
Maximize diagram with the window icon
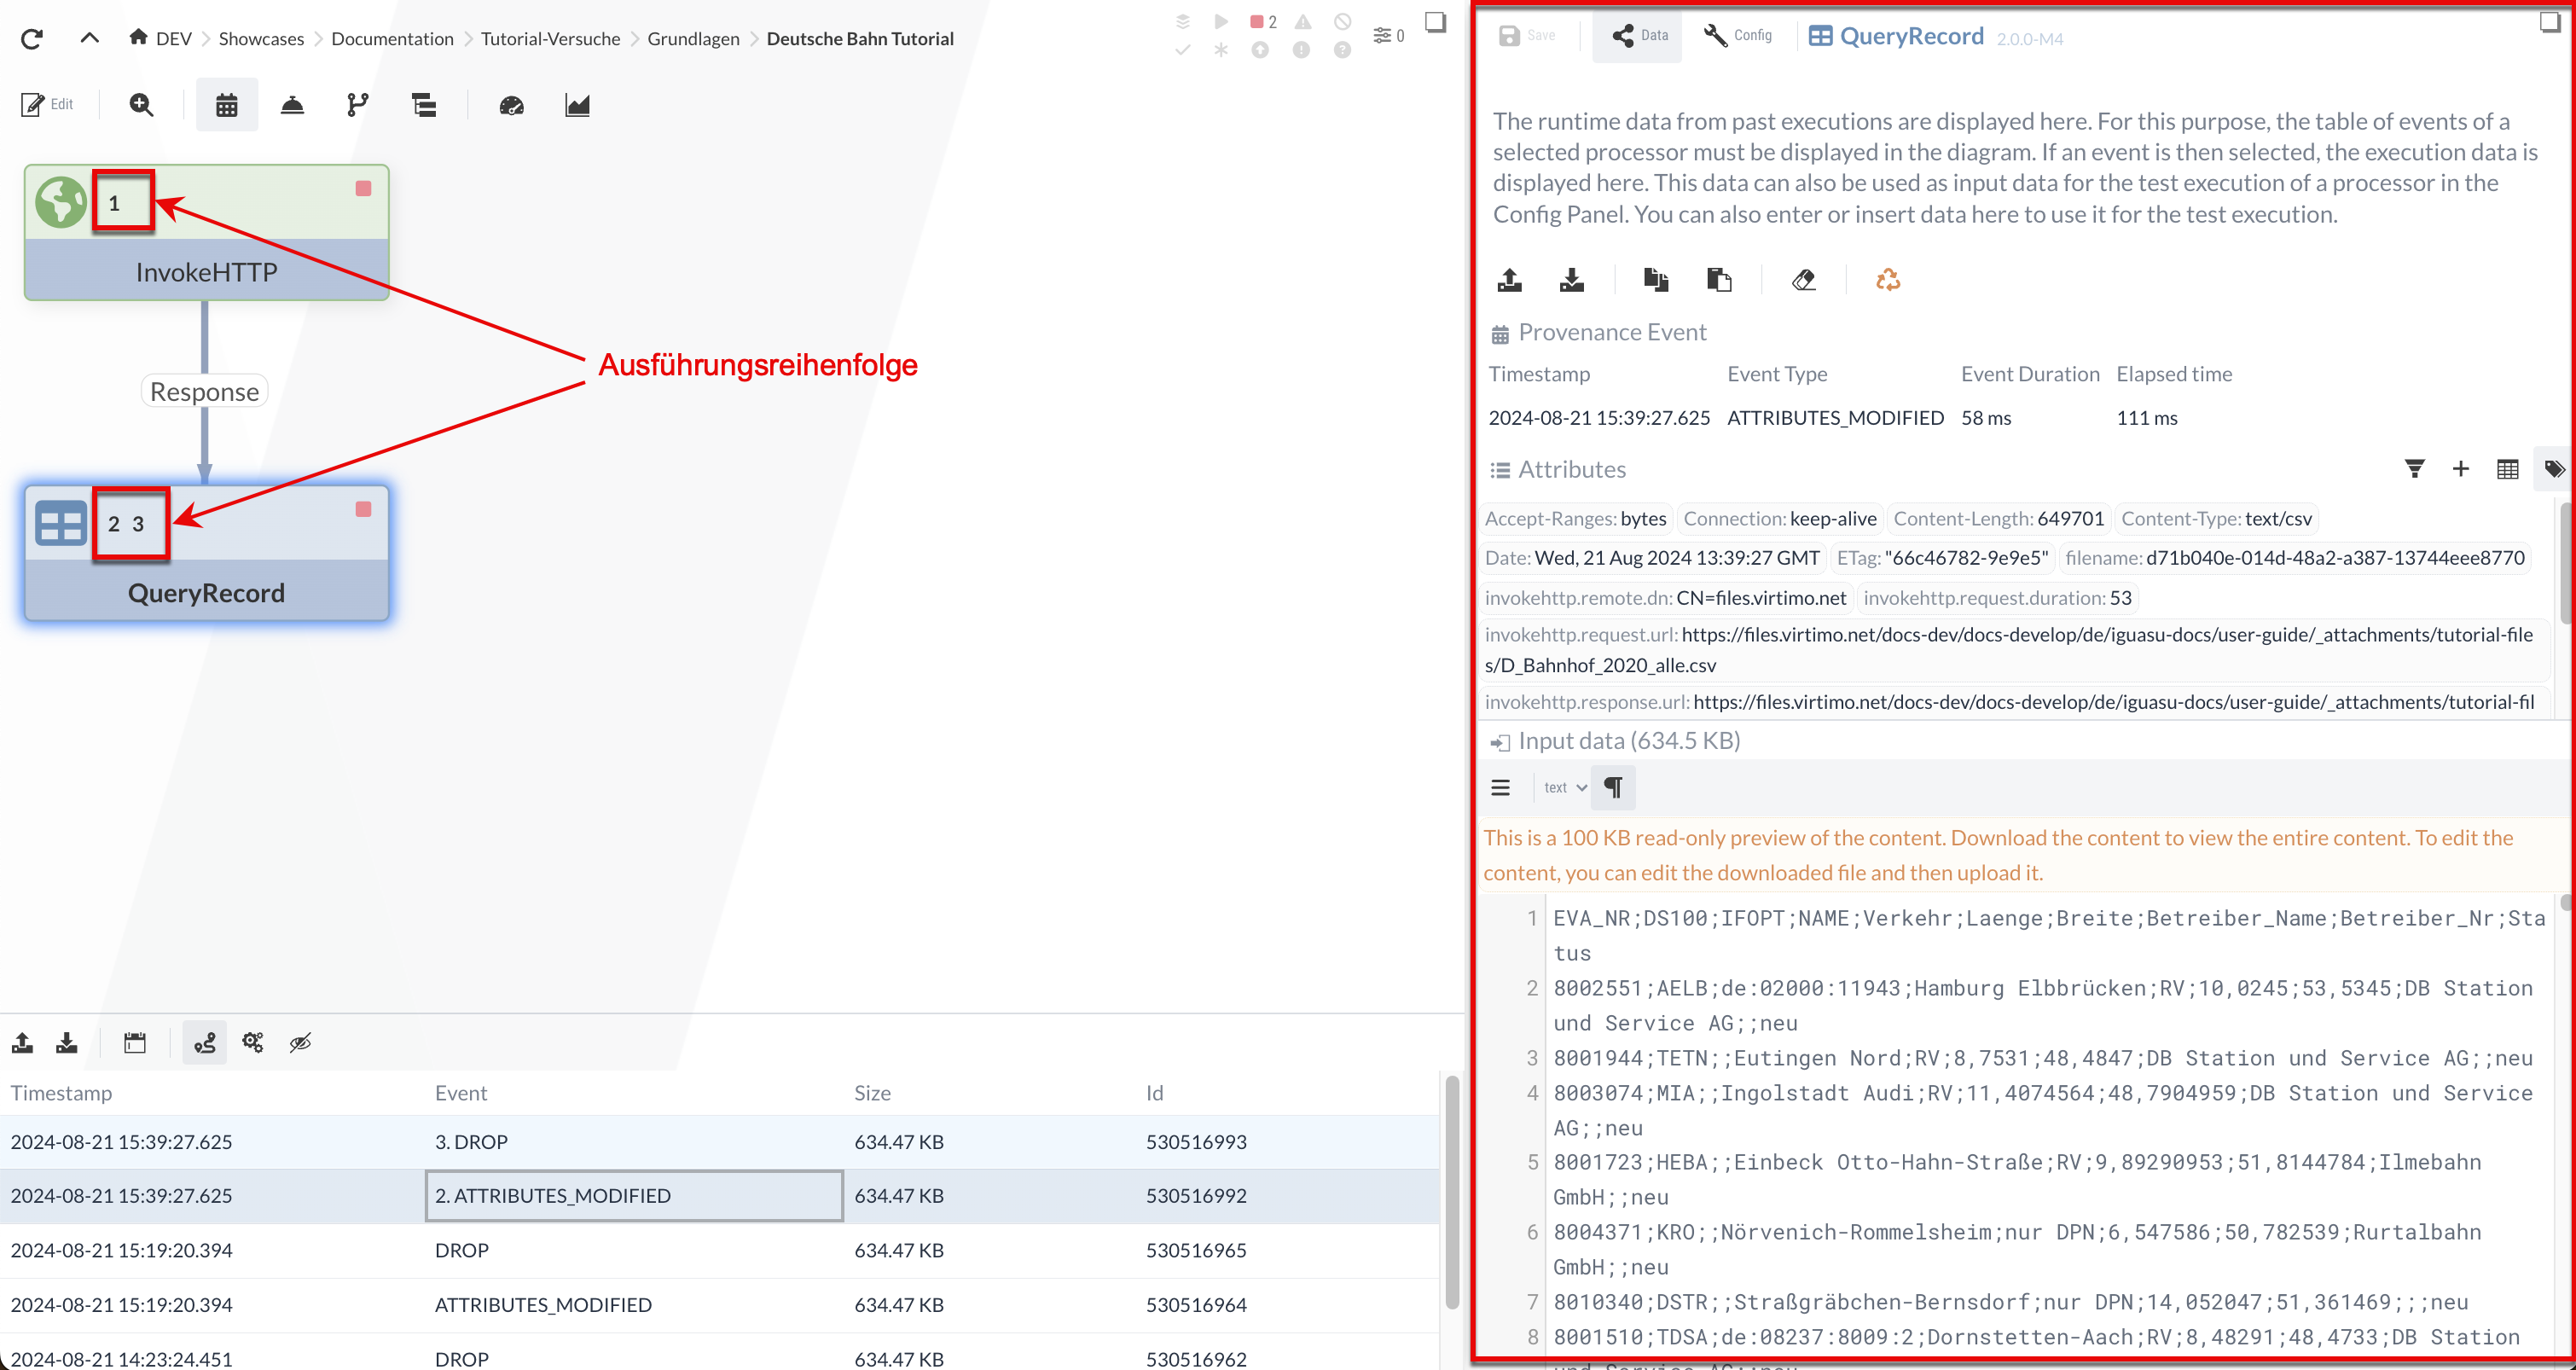pyautogui.click(x=1435, y=22)
